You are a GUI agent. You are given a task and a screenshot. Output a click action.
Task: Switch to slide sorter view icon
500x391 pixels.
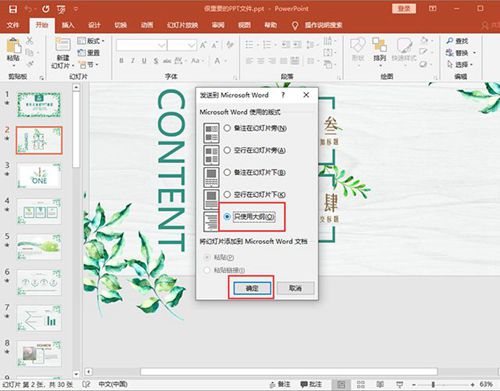click(x=361, y=384)
